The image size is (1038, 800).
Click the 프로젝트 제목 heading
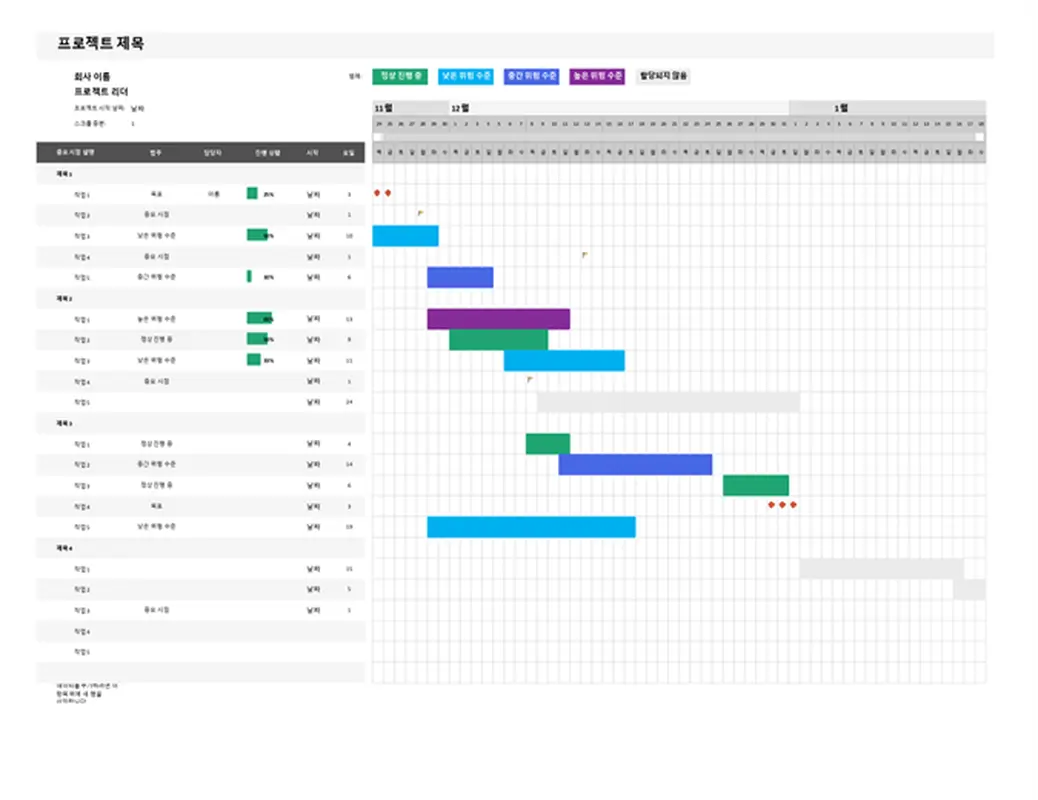(x=100, y=43)
